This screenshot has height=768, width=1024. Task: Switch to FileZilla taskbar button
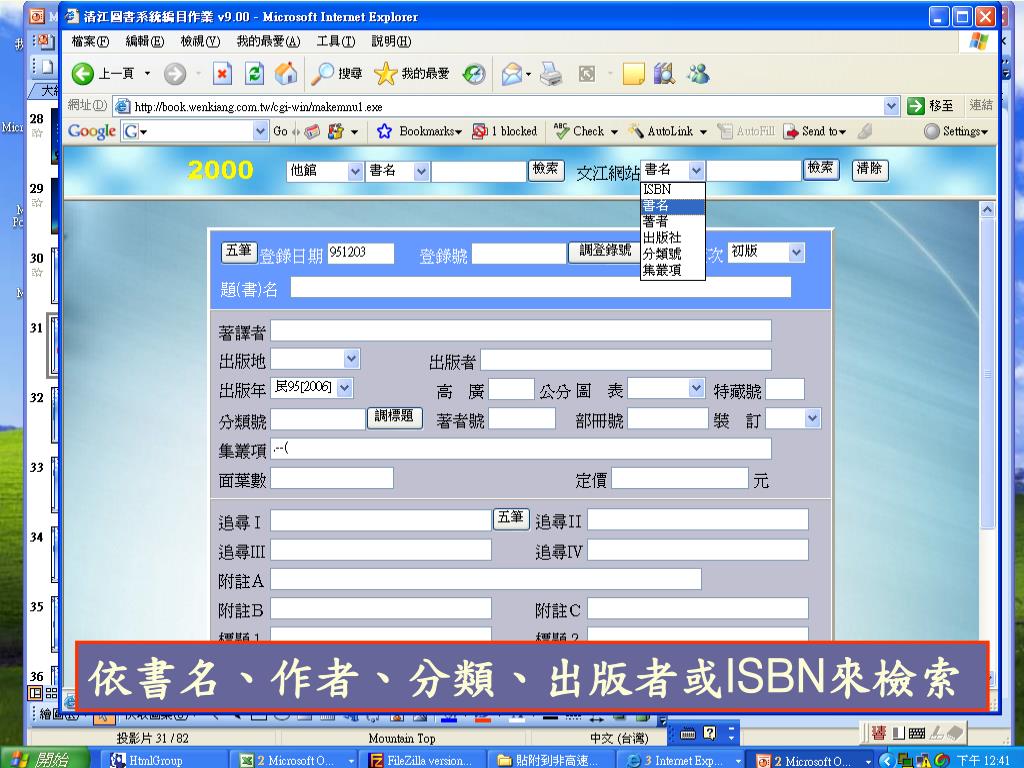(x=421, y=760)
